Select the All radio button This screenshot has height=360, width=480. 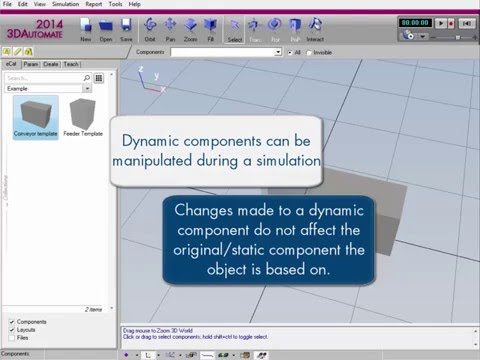(290, 53)
